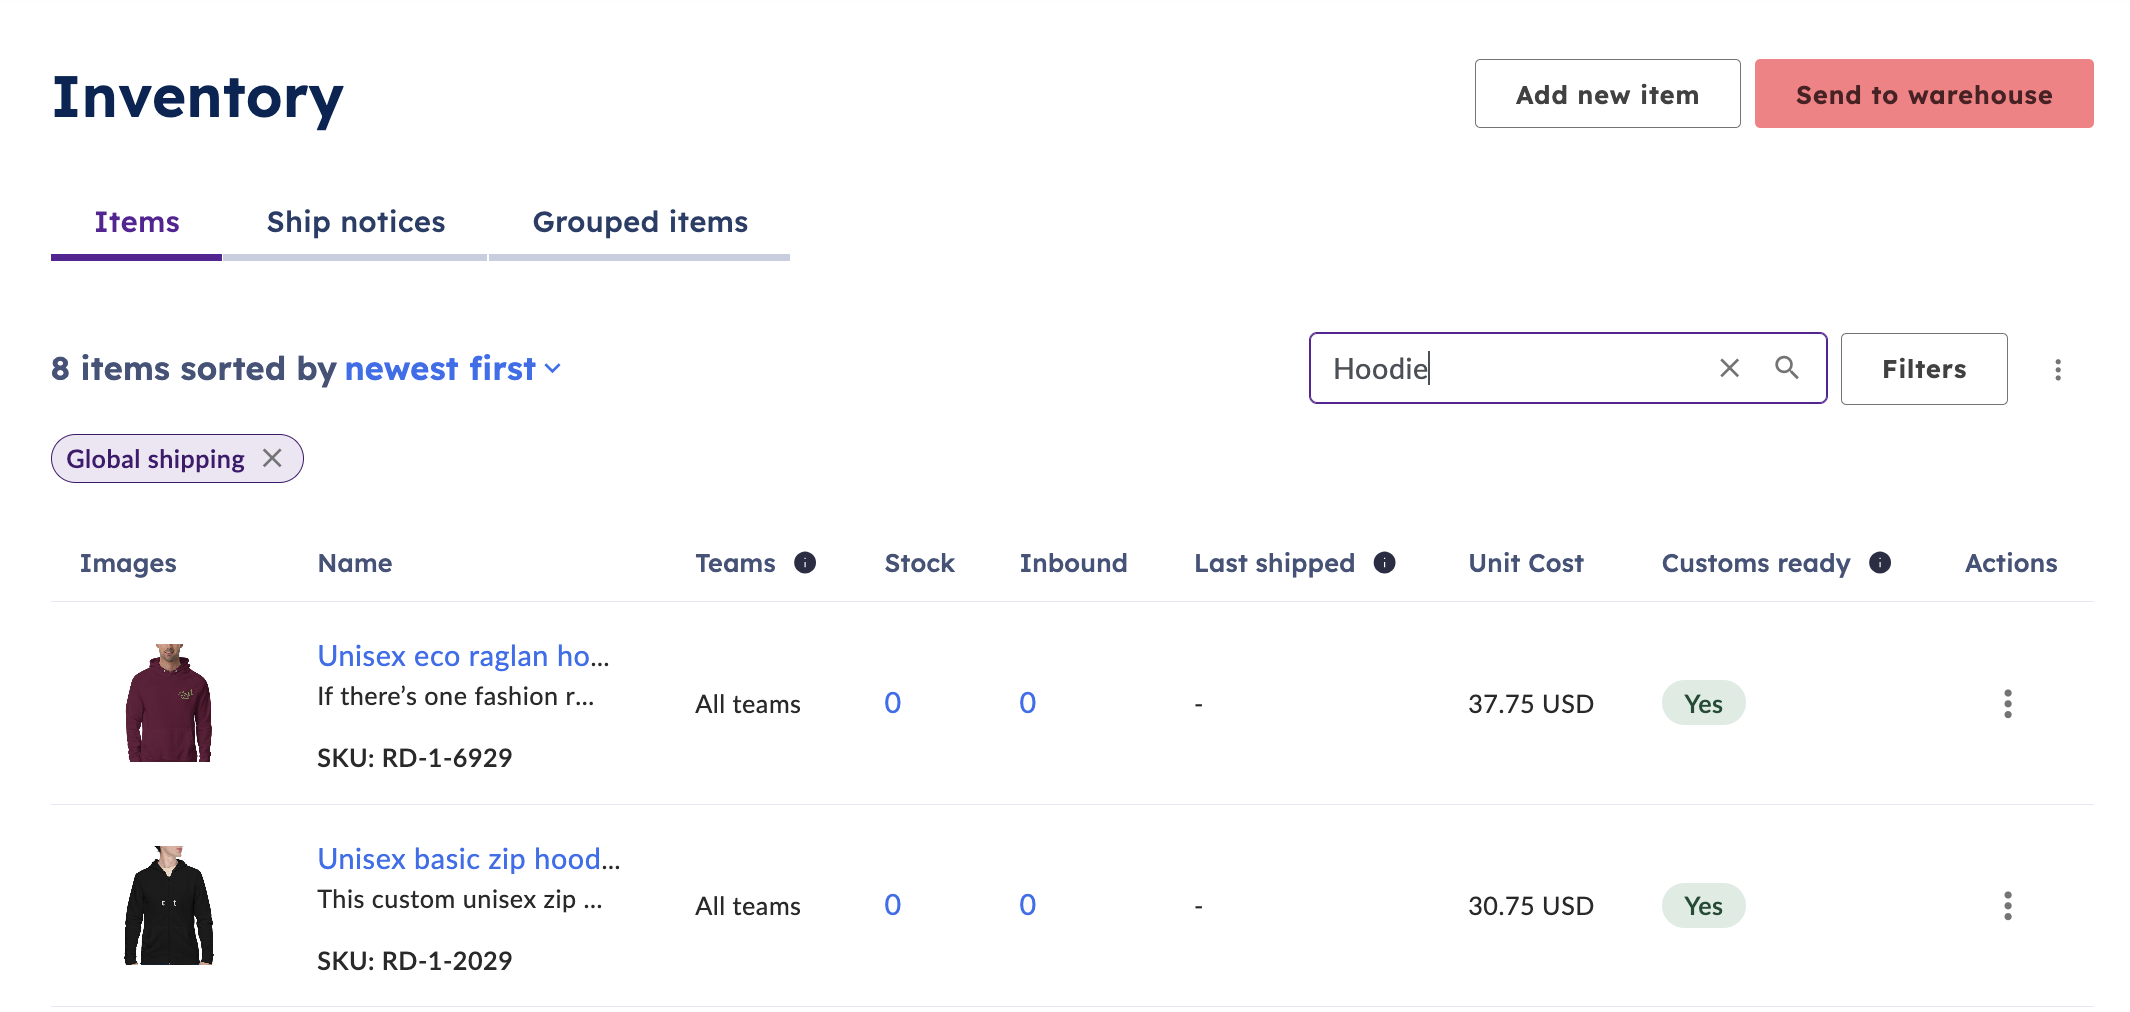Click the Teams column info icon
Viewport: 2130px width, 1012px height.
[805, 563]
